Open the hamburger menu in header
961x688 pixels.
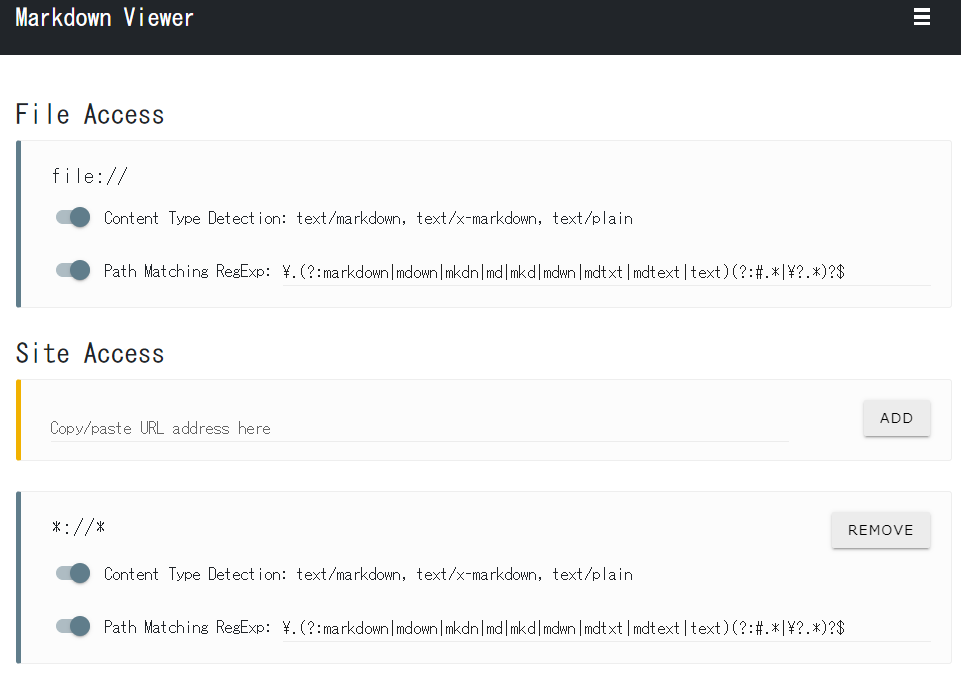click(x=922, y=17)
